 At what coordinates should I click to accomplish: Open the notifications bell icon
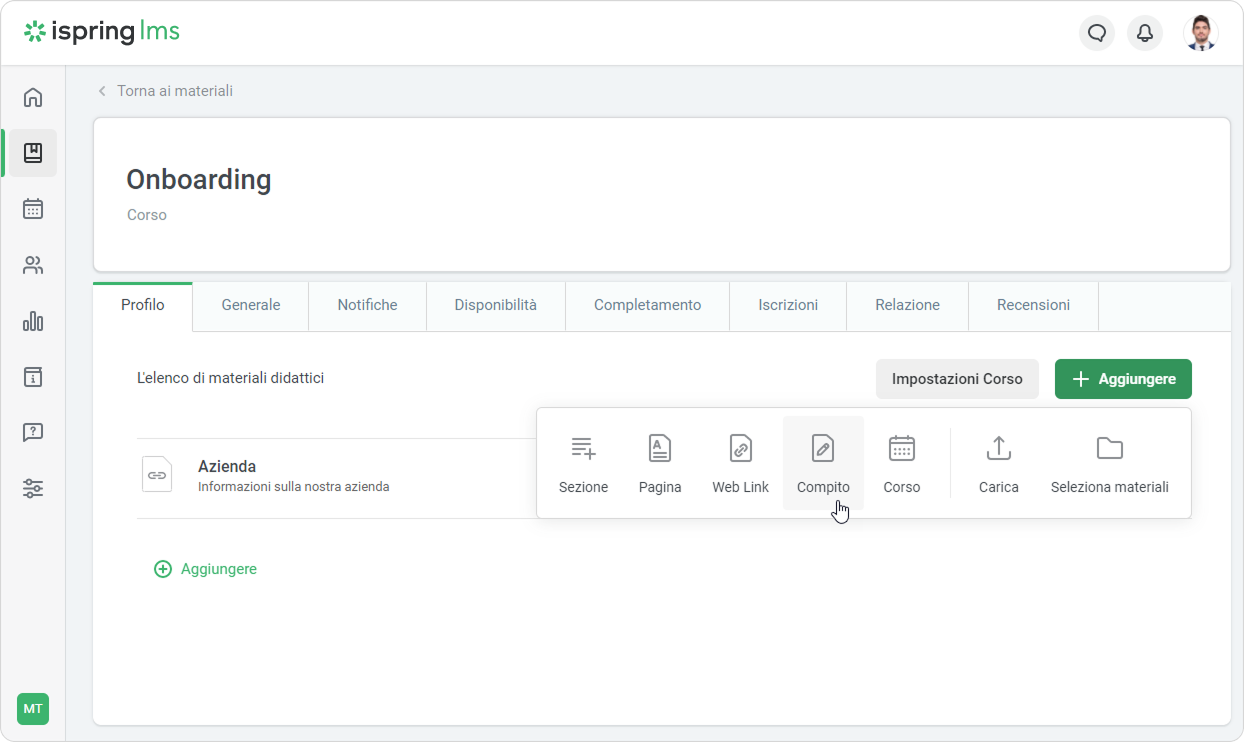tap(1145, 33)
